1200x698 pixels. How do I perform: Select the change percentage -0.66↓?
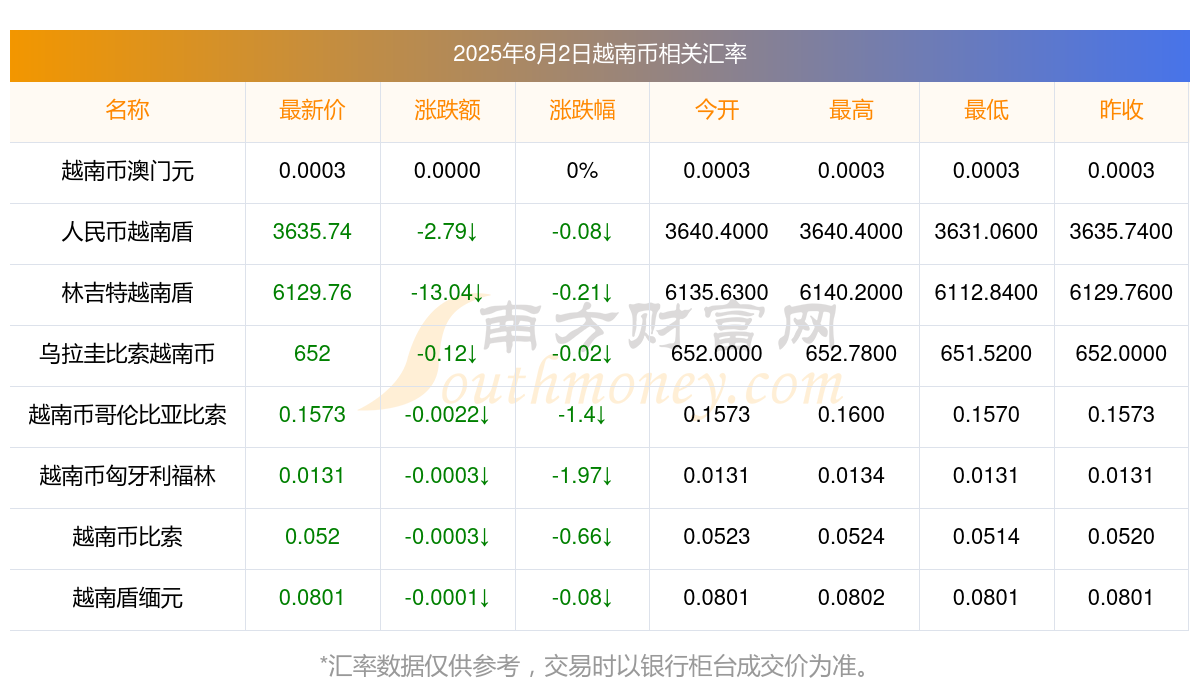582,537
